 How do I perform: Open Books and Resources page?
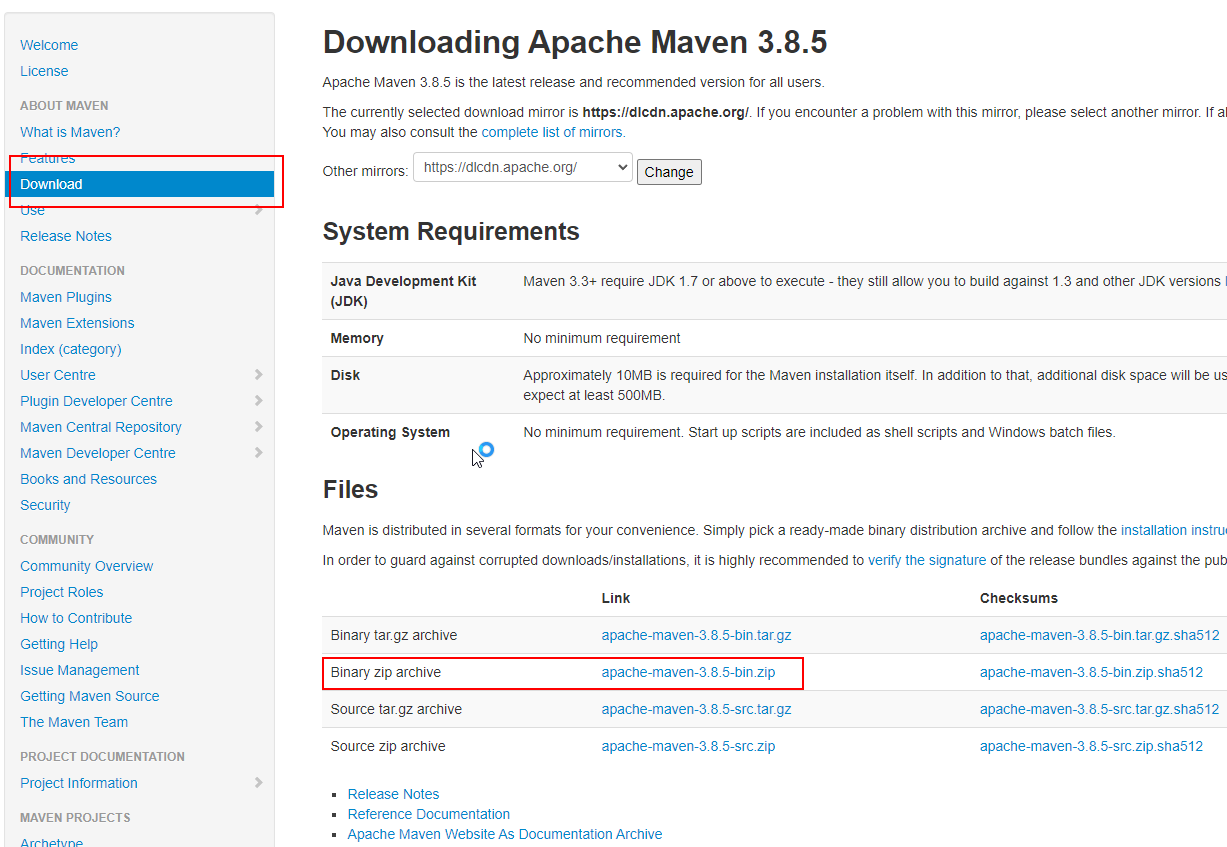pos(88,479)
